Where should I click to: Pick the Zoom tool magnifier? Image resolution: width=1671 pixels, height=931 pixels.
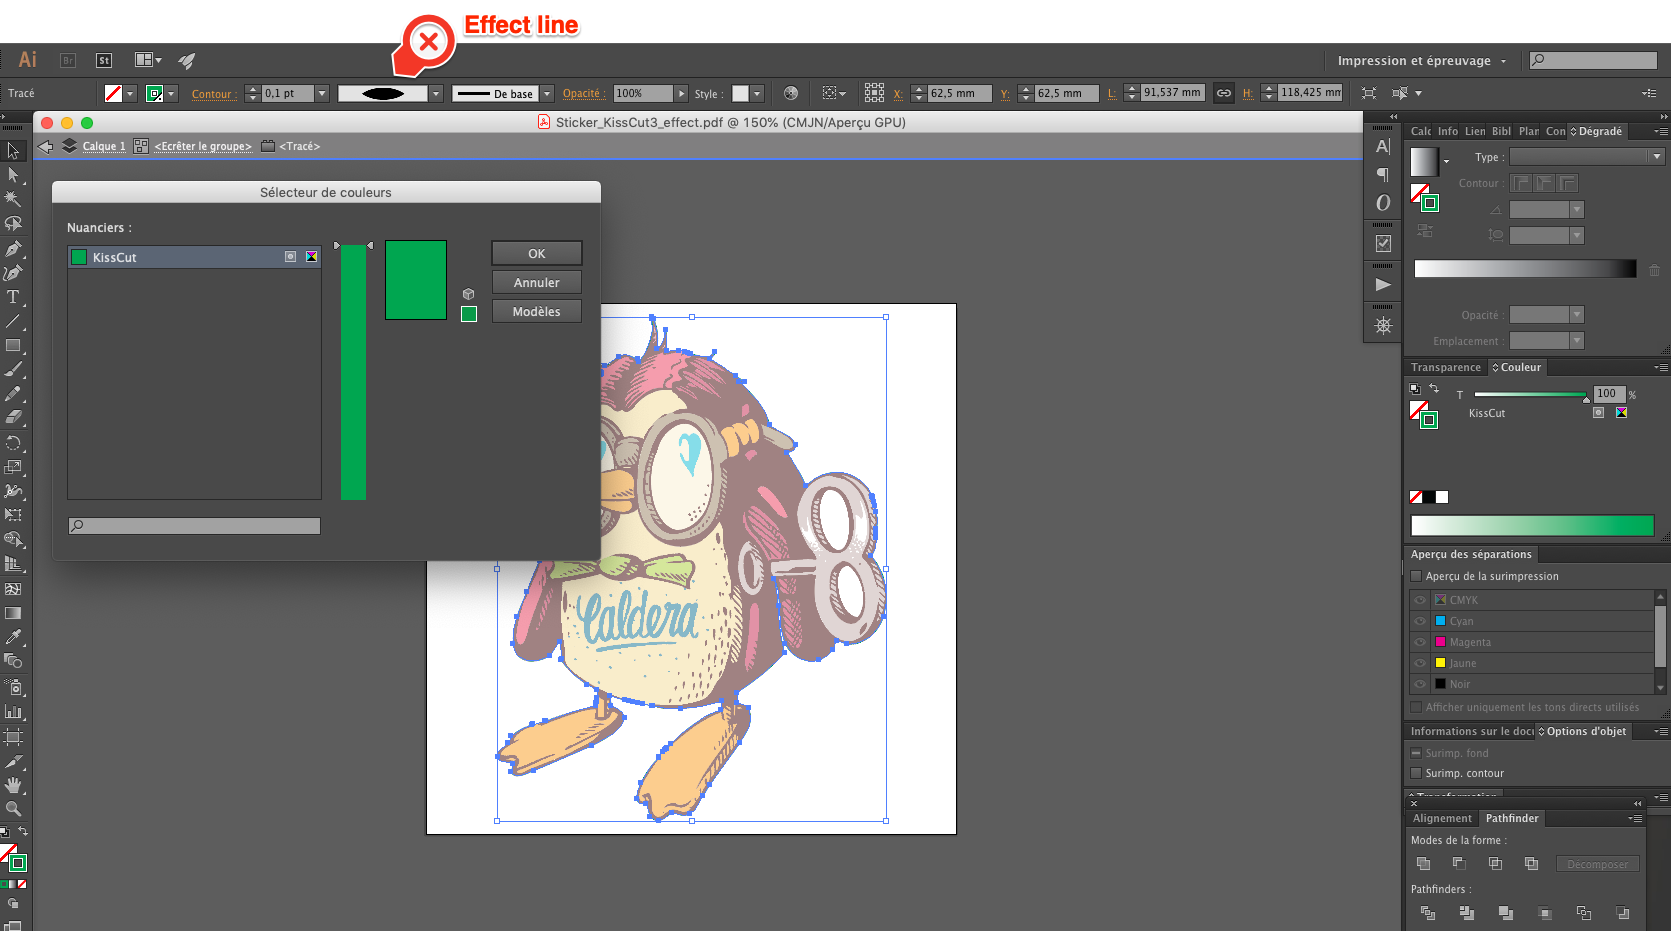(13, 809)
